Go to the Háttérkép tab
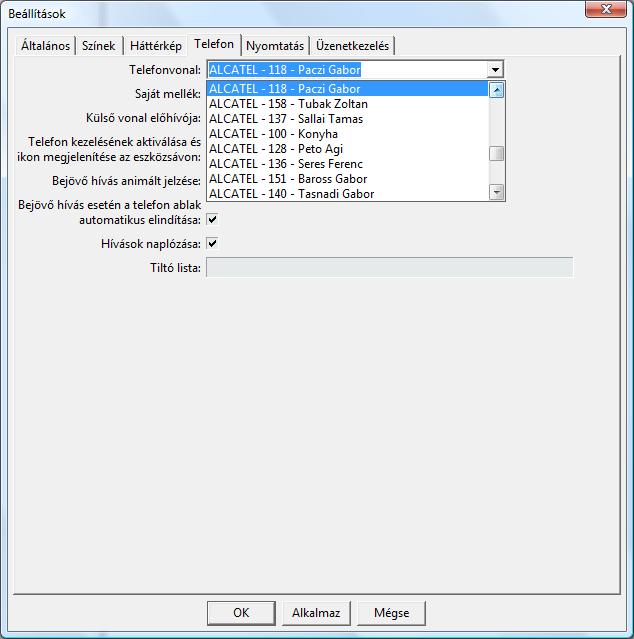 pyautogui.click(x=156, y=46)
